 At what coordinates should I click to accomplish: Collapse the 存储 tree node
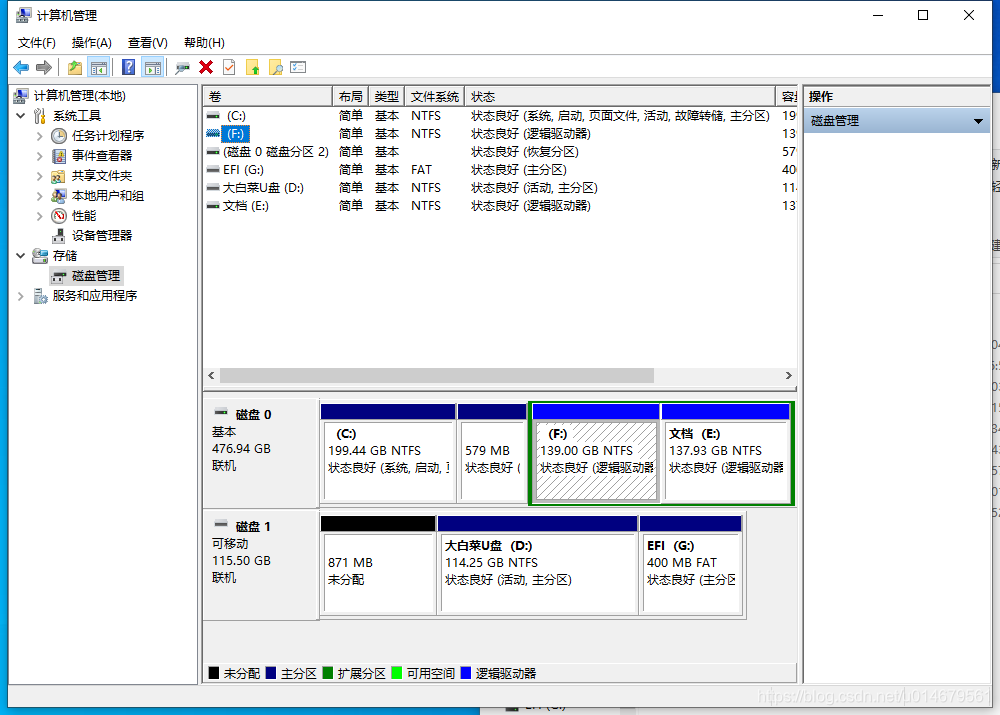coord(20,255)
